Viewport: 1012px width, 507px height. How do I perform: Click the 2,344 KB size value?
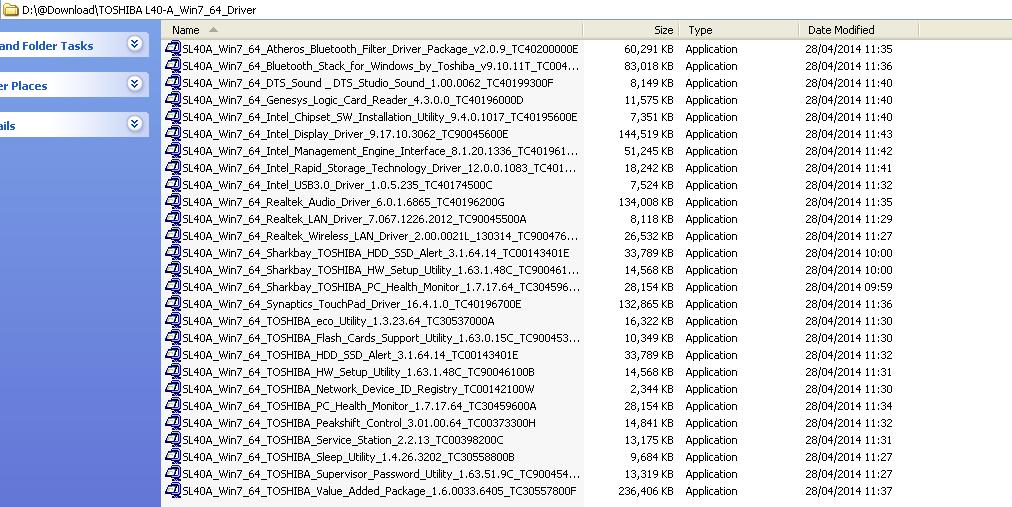pyautogui.click(x=652, y=389)
